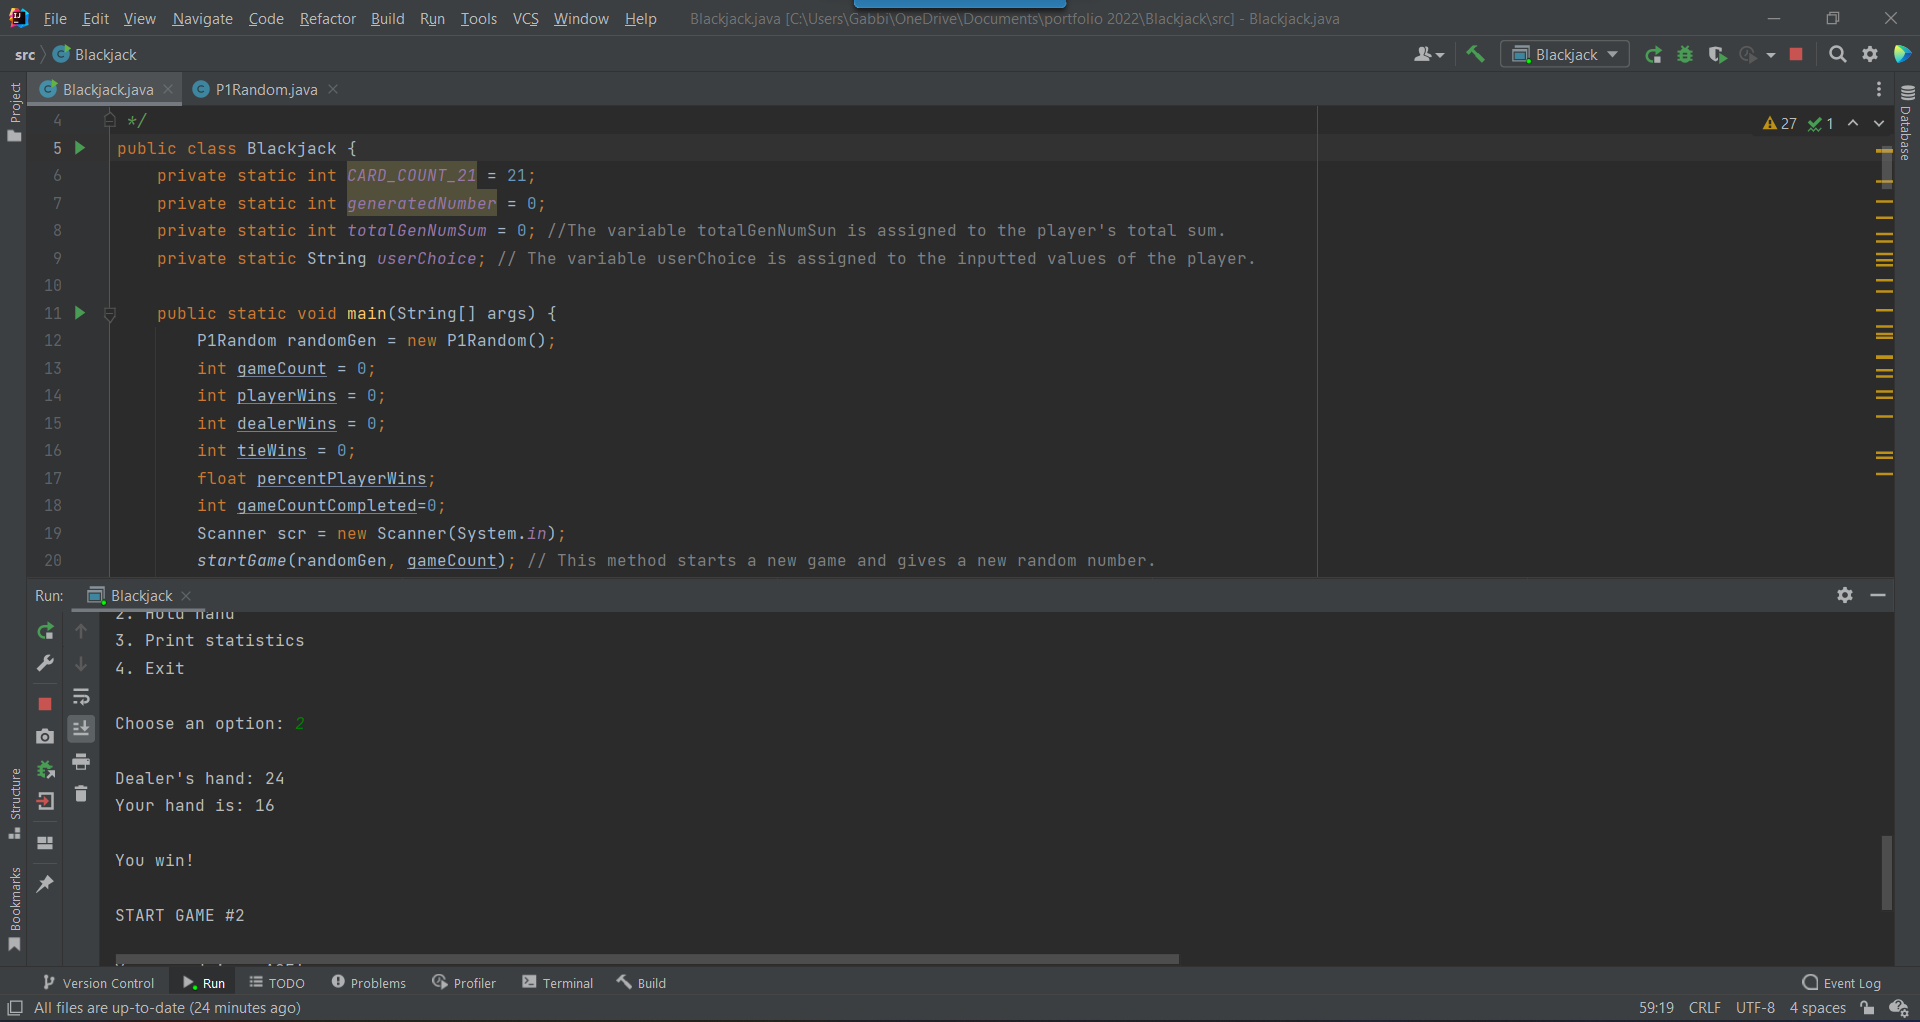Open Run panel settings gear
This screenshot has height=1022, width=1920.
pos(1845,595)
